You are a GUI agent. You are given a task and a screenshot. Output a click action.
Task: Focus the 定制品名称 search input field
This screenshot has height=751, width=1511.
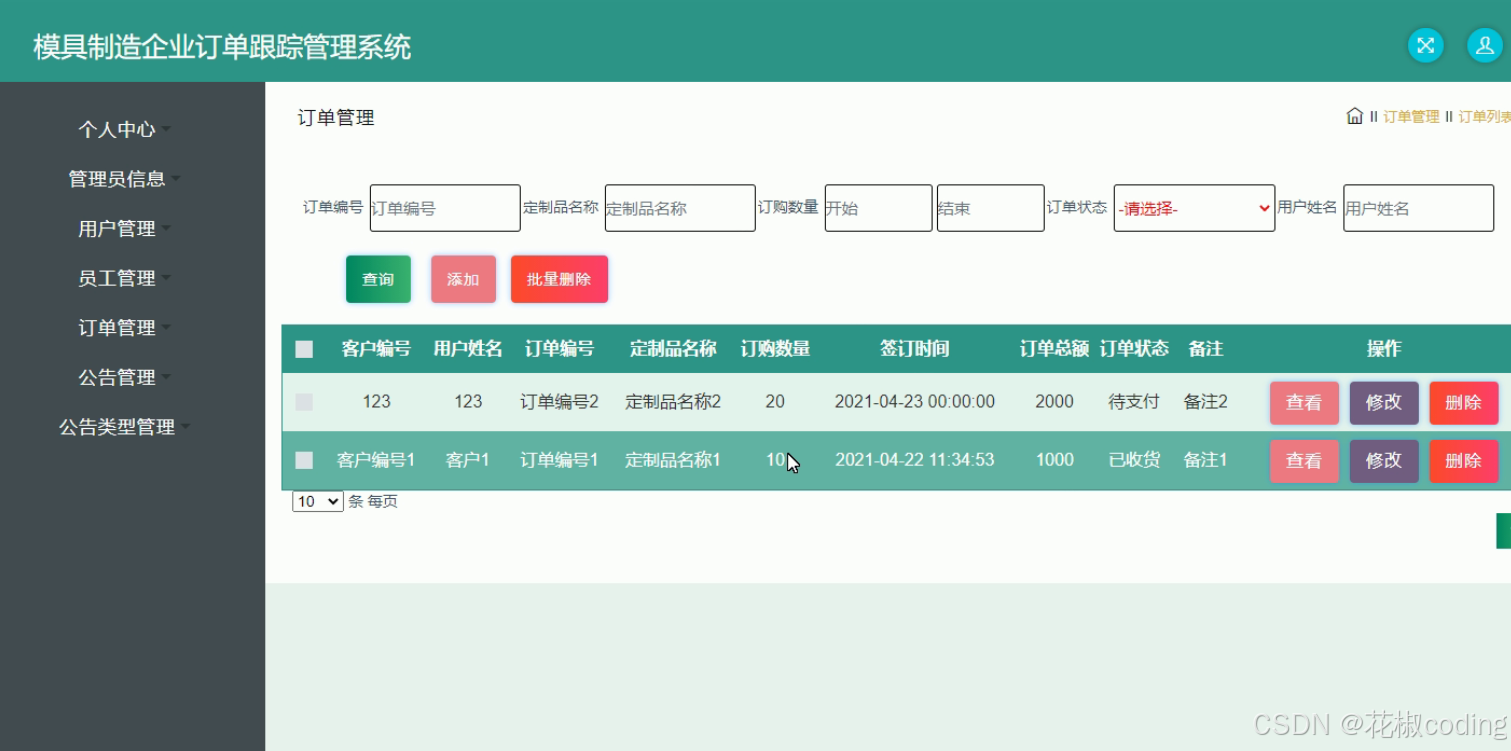680,208
